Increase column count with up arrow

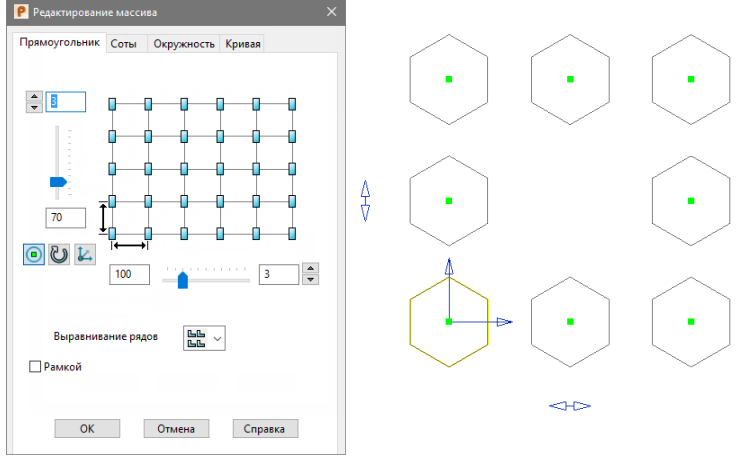pos(310,268)
